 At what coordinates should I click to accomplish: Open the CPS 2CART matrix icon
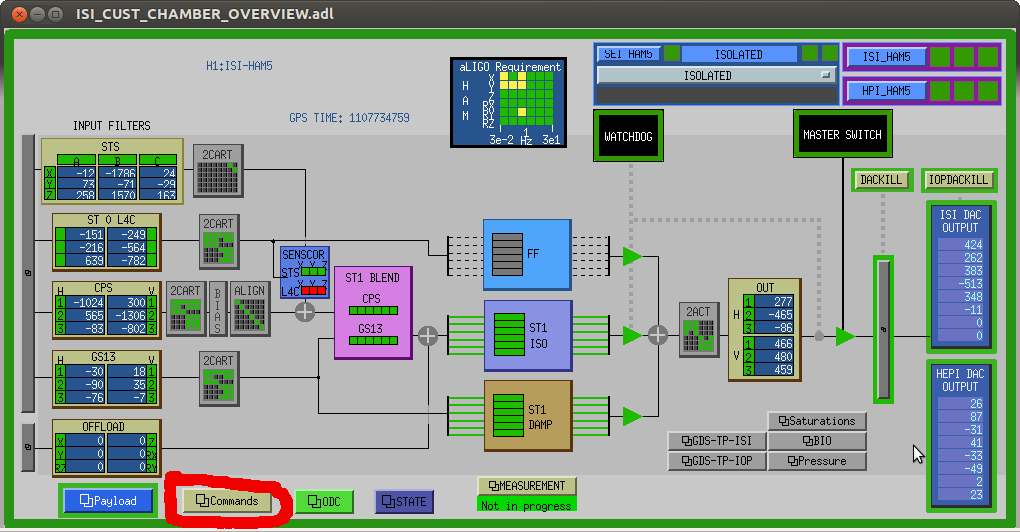click(186, 309)
